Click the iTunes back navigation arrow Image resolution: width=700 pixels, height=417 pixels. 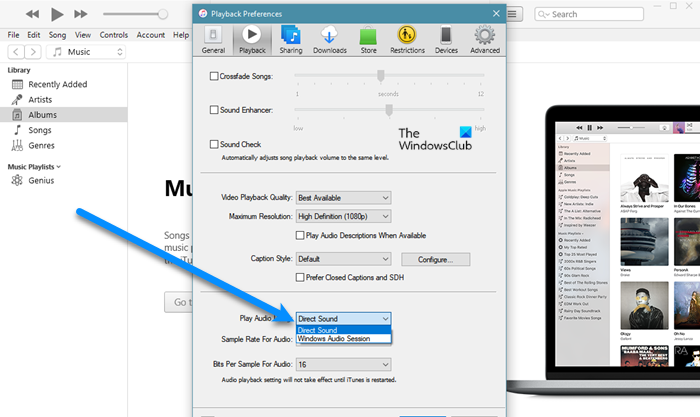16,52
